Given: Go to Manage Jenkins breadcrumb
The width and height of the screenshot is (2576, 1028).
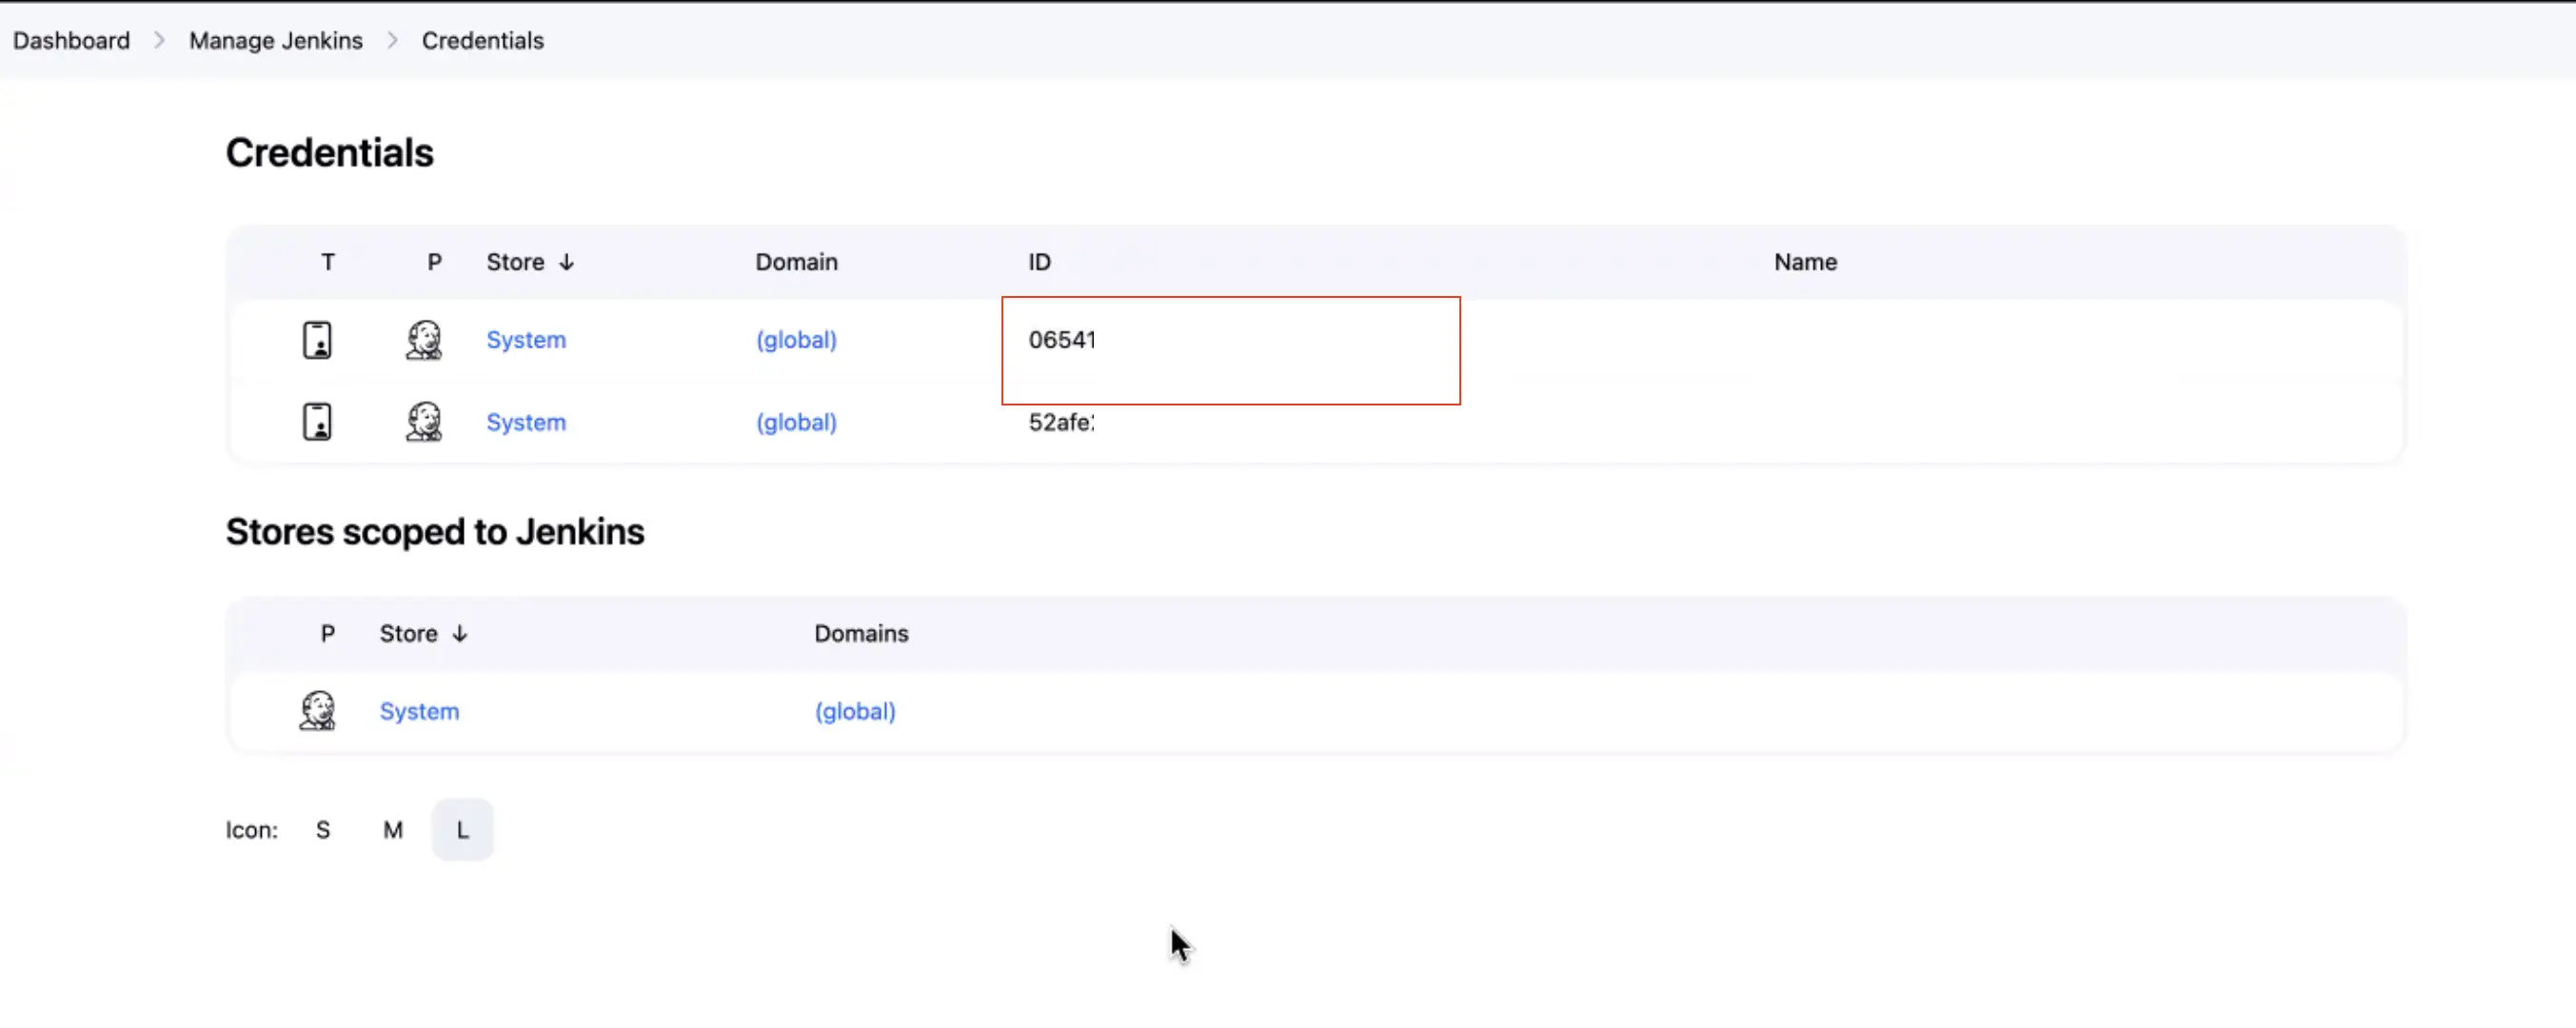Looking at the screenshot, I should pos(276,40).
